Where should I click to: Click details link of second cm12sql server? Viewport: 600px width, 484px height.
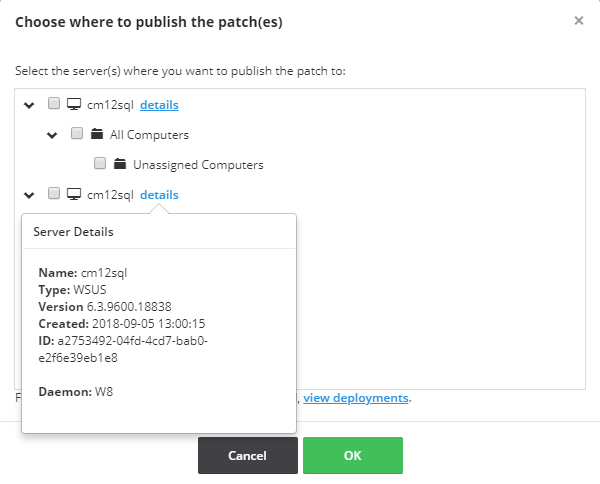(x=159, y=194)
